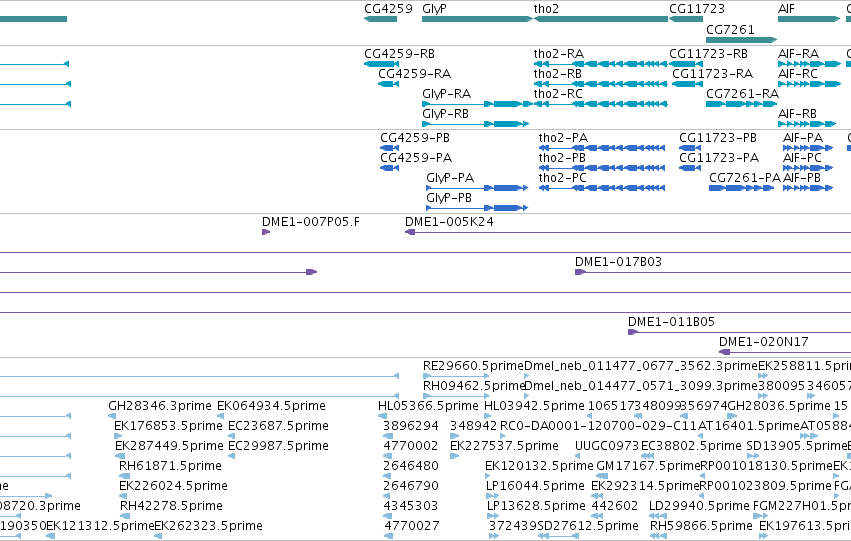Viewport: 851px width, 541px height.
Task: Click the EST feature labeled 4345303
Action: coord(386,516)
